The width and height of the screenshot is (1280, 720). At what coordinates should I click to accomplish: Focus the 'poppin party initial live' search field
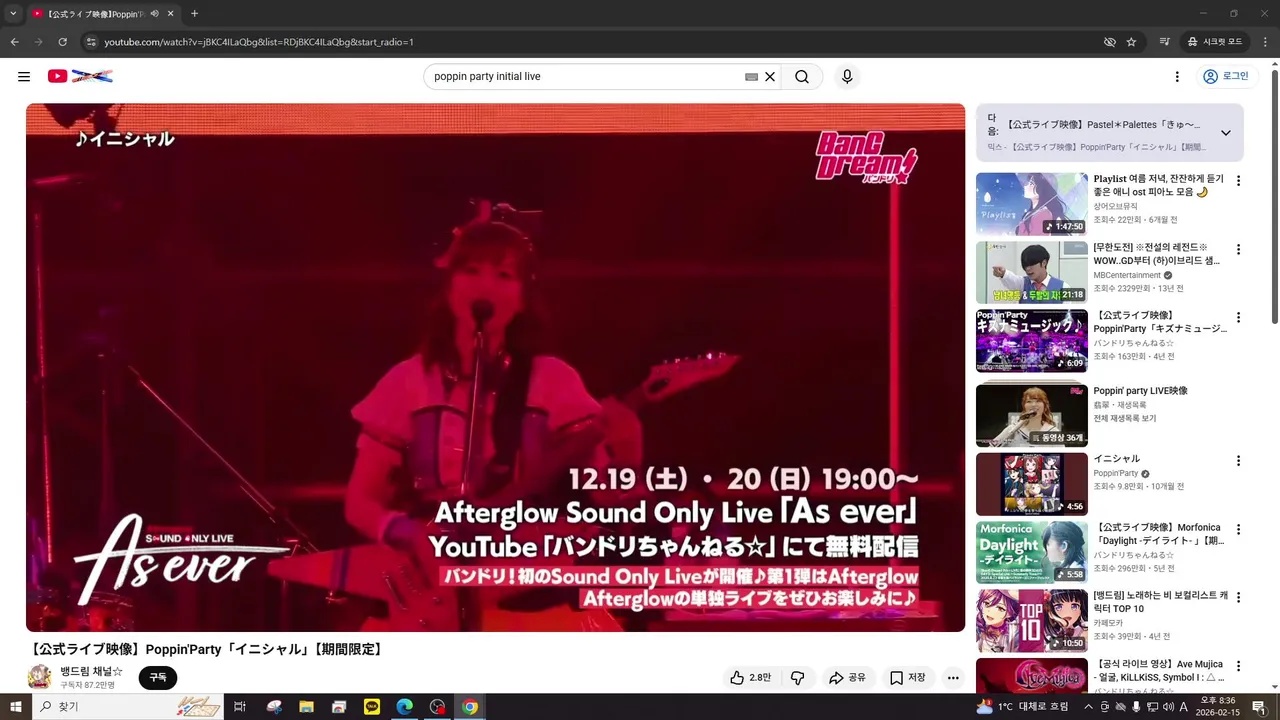point(585,77)
